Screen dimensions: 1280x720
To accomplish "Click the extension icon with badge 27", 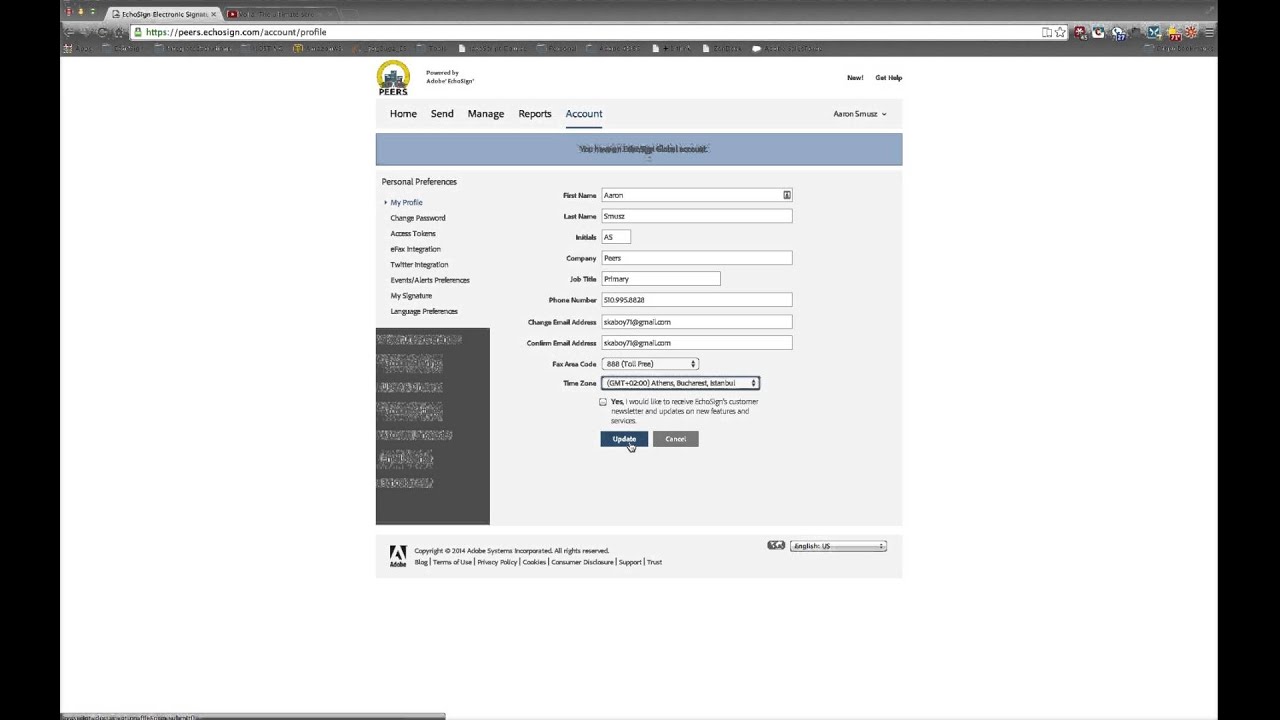I will point(1117,34).
